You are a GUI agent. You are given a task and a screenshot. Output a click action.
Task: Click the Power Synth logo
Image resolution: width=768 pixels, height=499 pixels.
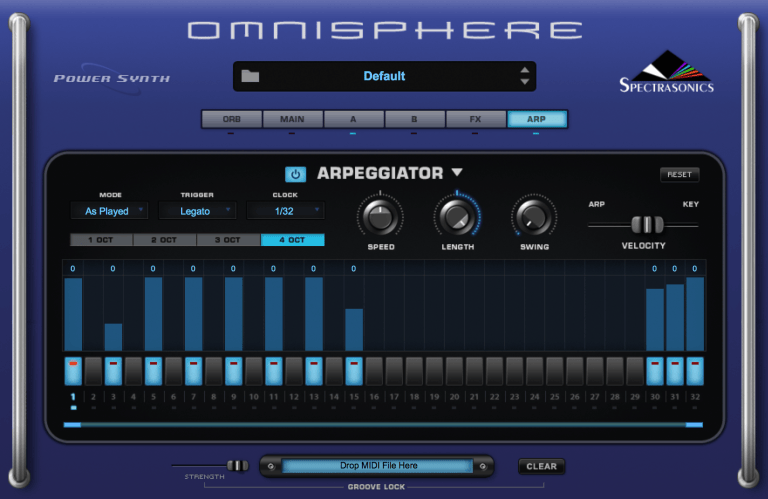[x=112, y=78]
